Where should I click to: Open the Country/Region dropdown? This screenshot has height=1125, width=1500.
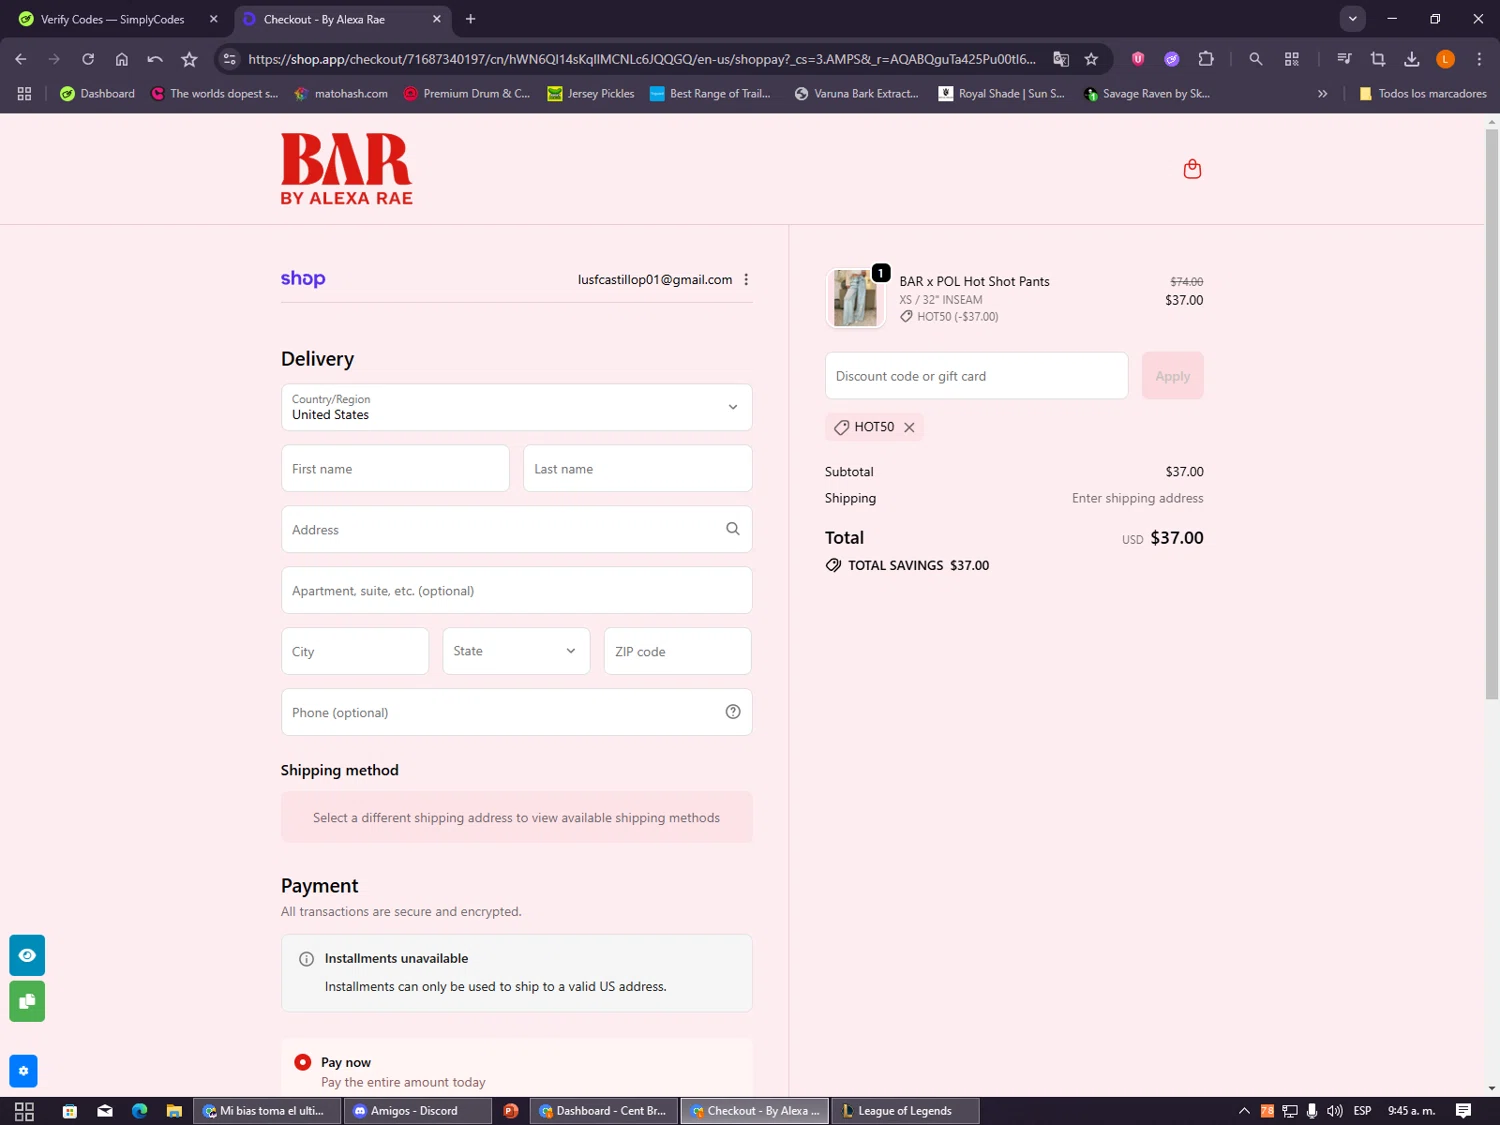pos(516,407)
